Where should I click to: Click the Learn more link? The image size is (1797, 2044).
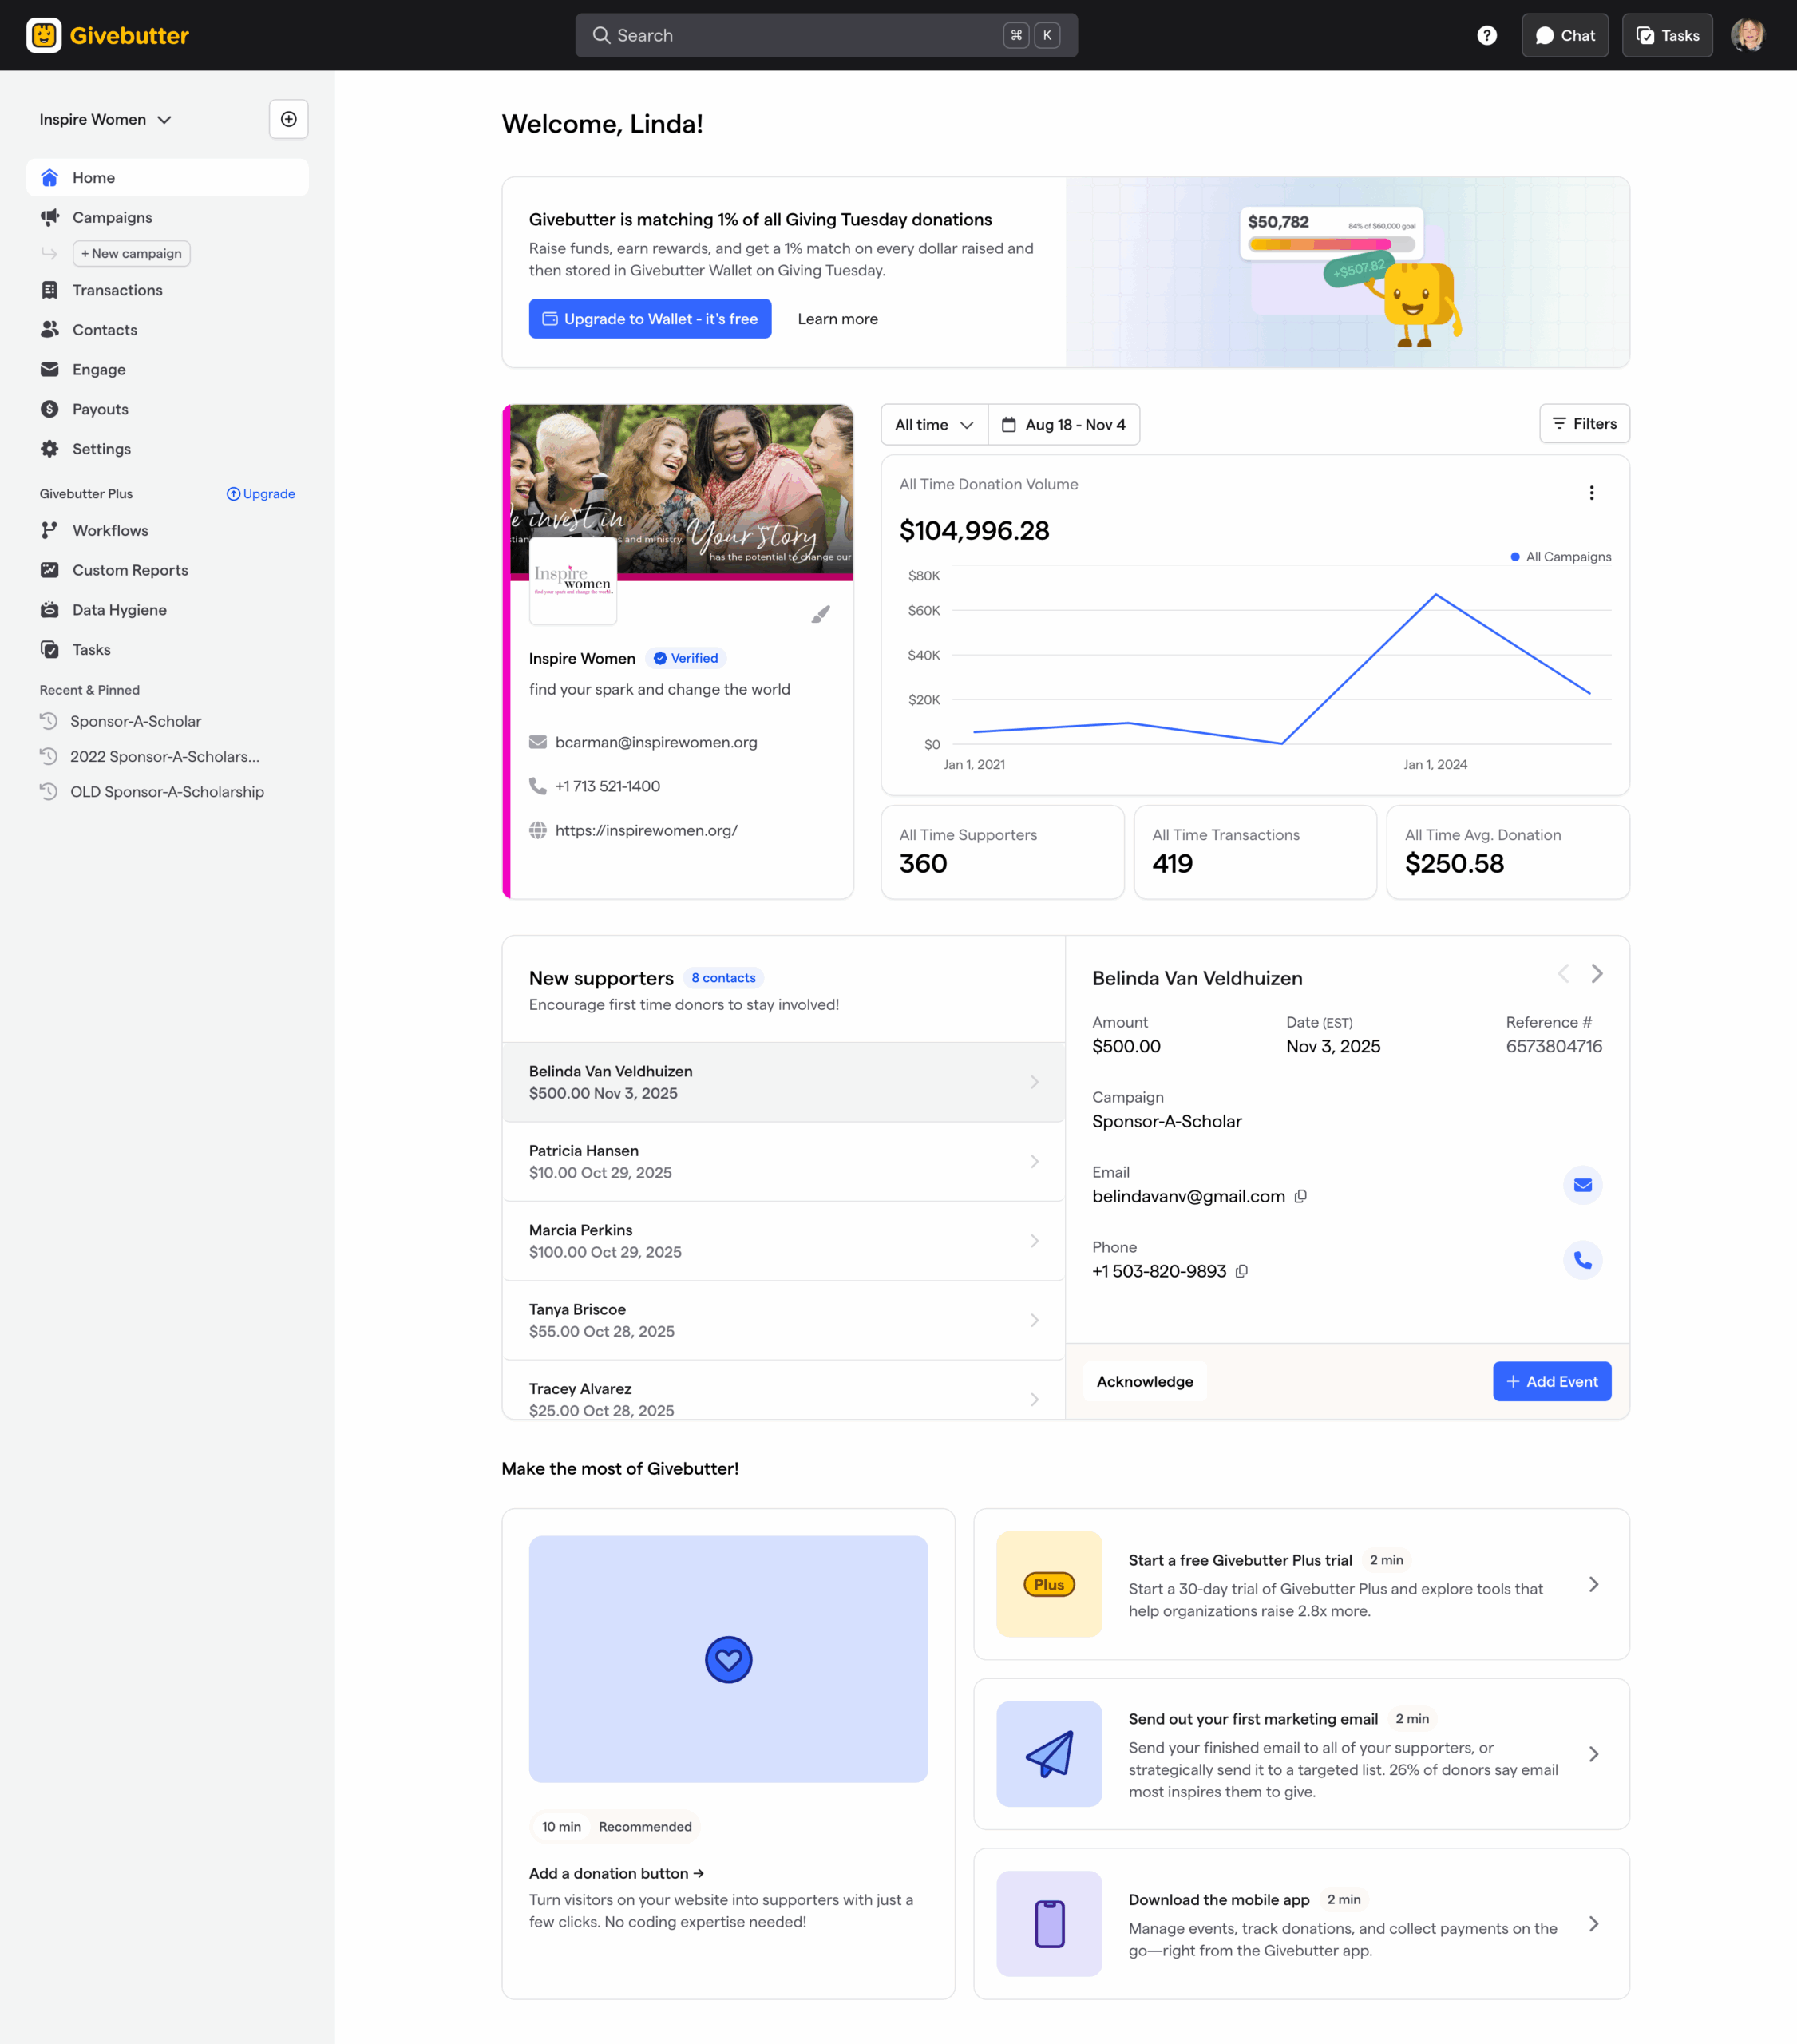837,319
